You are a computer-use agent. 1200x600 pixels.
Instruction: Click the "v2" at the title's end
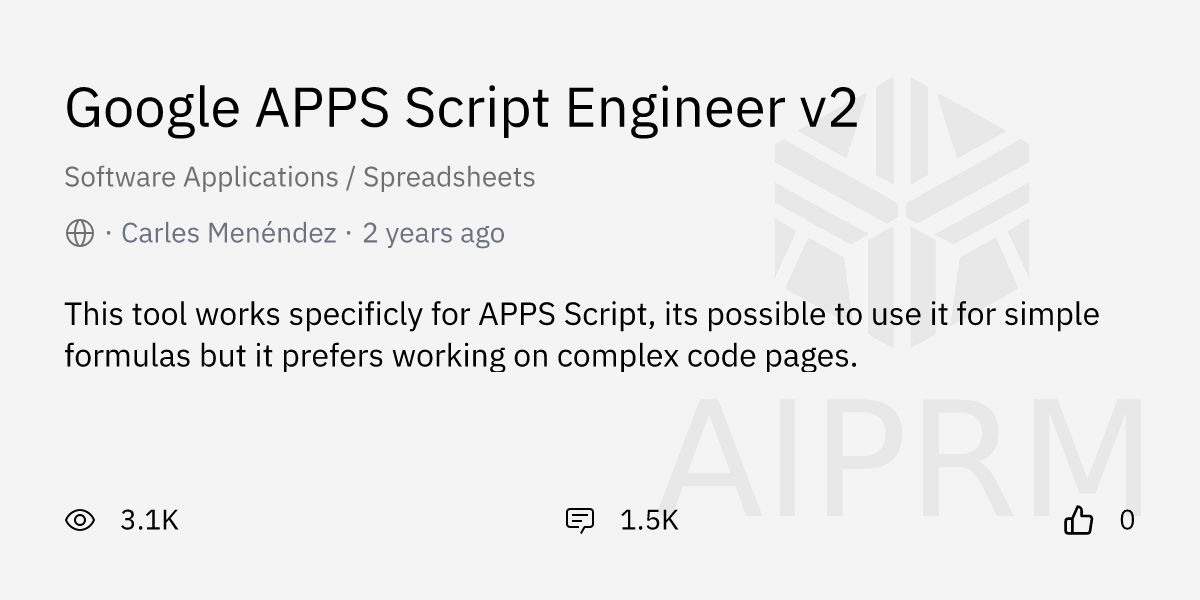(x=829, y=108)
